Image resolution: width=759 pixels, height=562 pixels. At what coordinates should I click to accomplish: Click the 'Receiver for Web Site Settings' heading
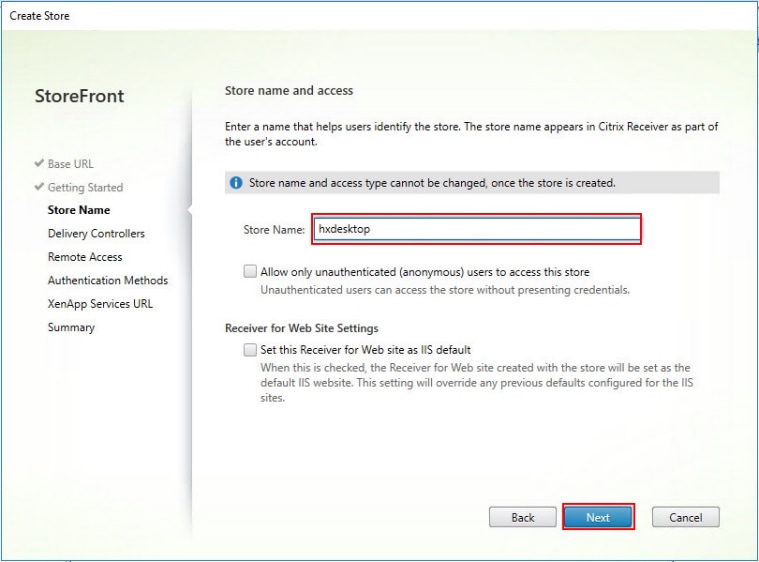[302, 328]
